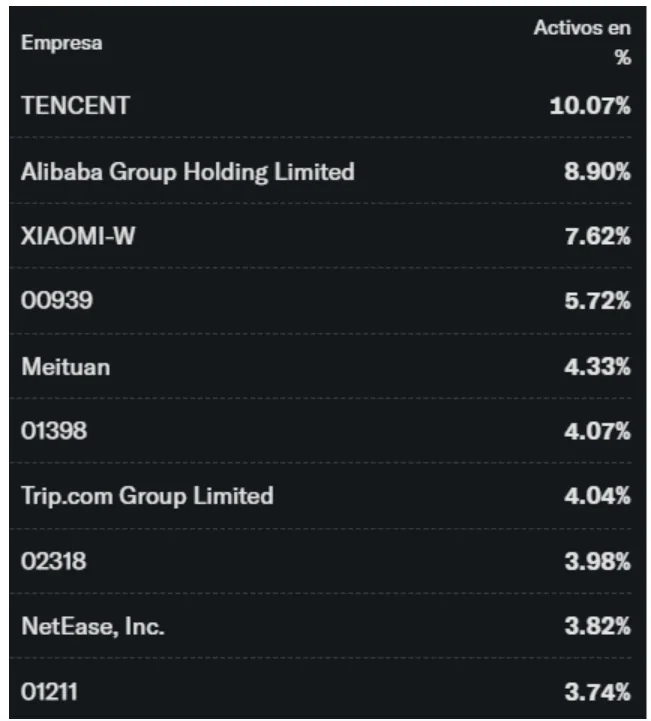
Task: Open the 01211 stock code entry
Action: (x=49, y=692)
